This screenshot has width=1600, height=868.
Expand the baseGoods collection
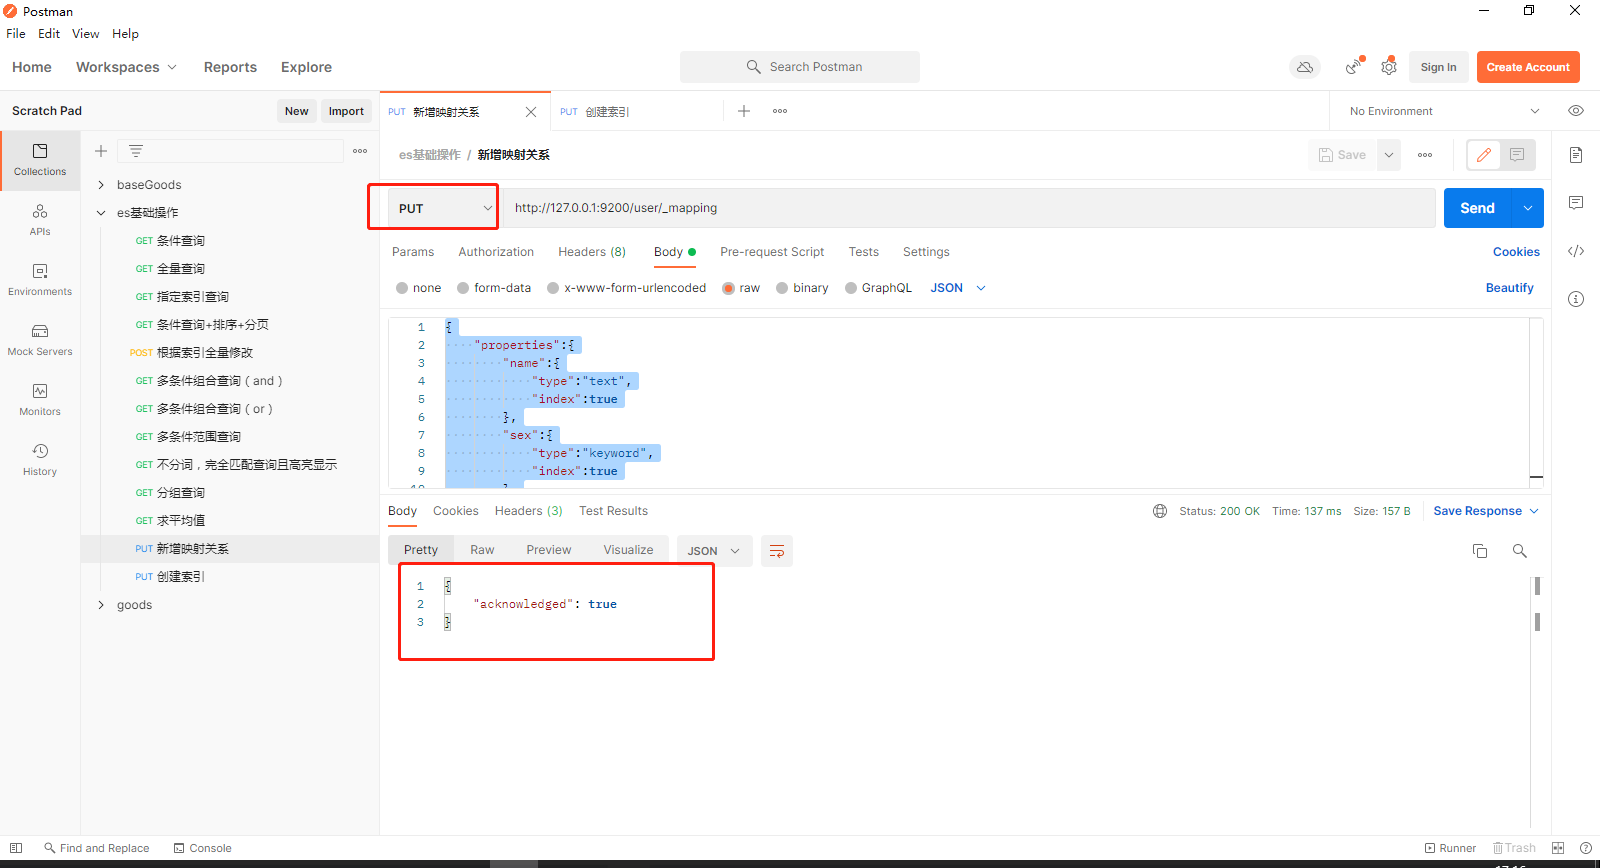point(101,185)
